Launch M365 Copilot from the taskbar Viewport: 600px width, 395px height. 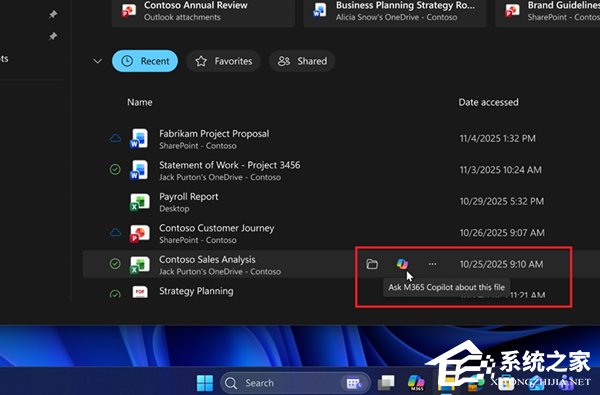[x=416, y=382]
